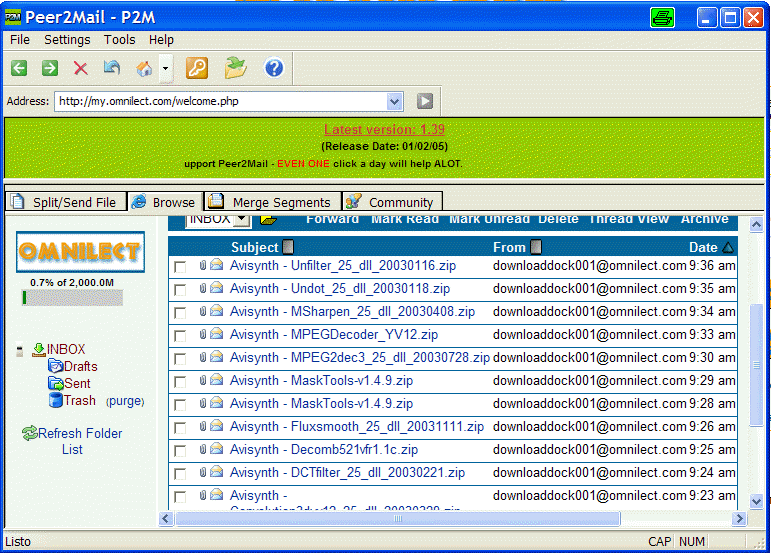Click the yellow folder icon beside INBOX dropdown
This screenshot has width=771, height=553.
coord(268,220)
